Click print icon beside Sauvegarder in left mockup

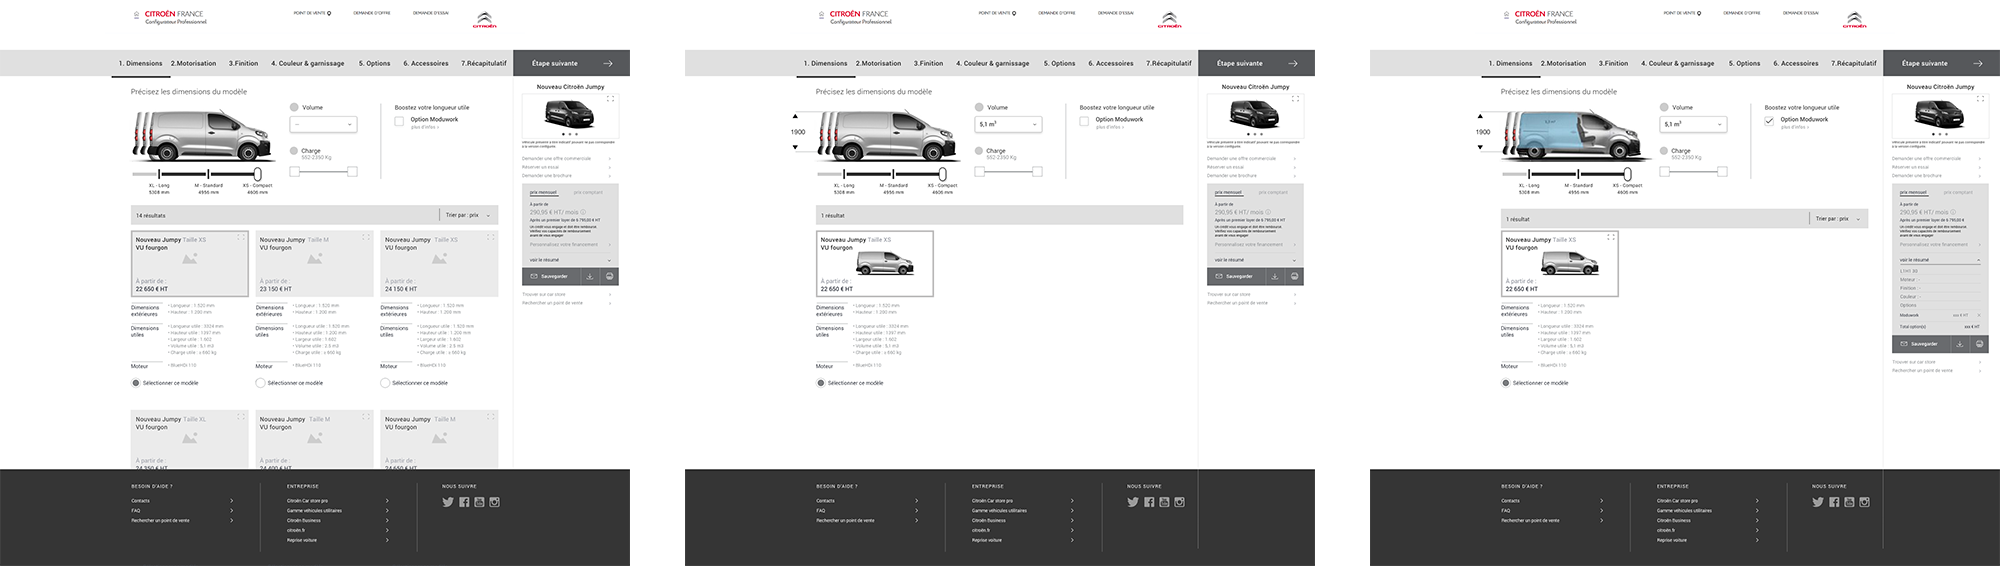[x=610, y=276]
